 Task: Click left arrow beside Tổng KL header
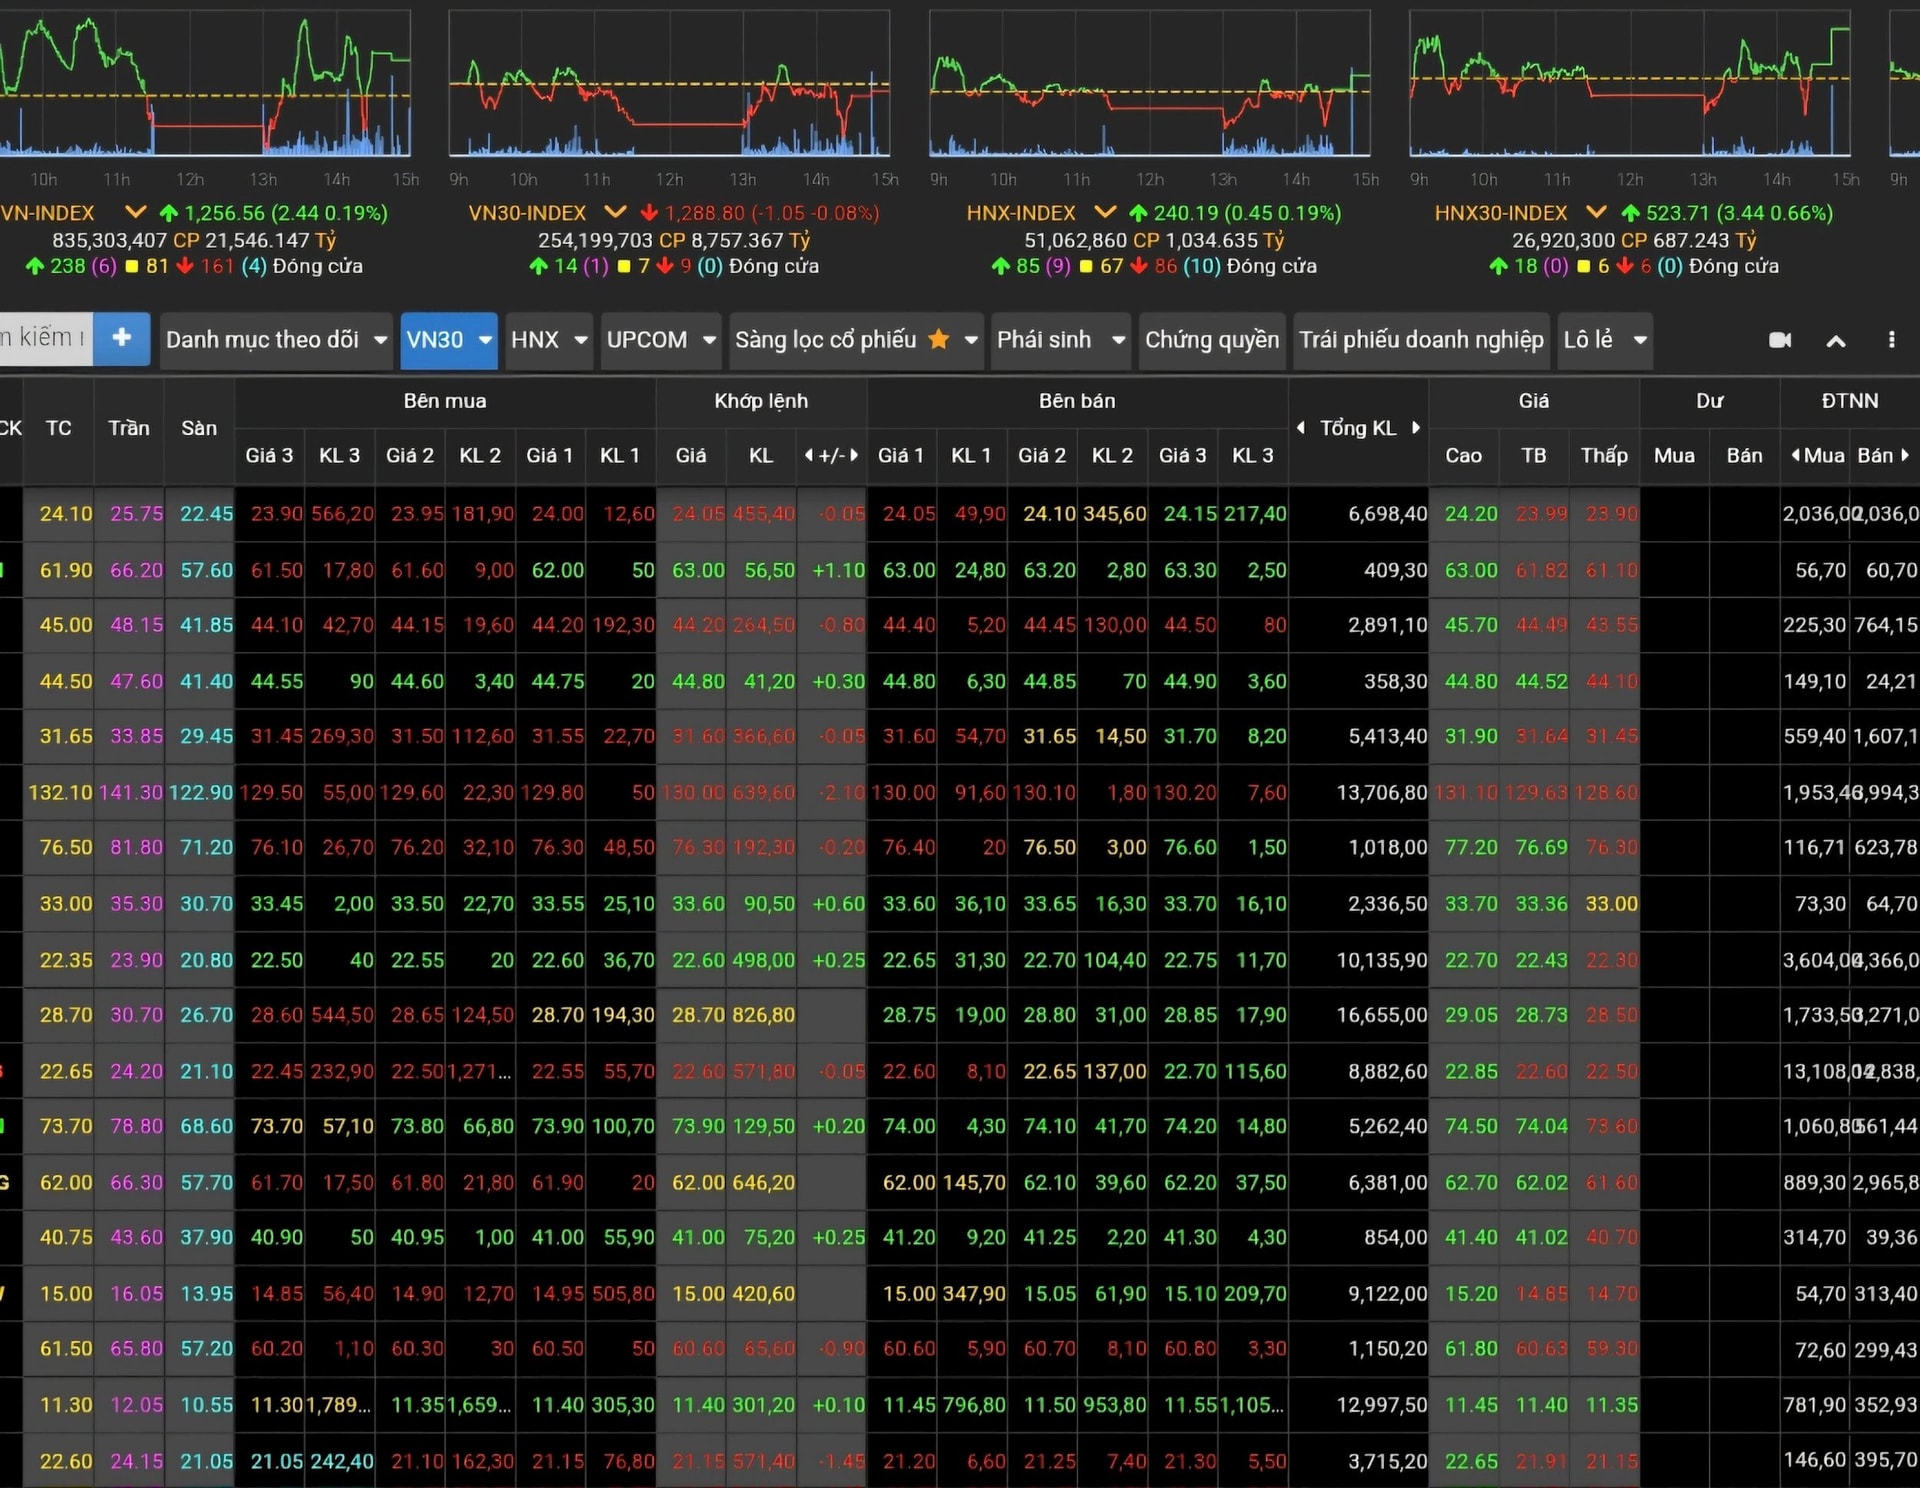pos(1301,427)
